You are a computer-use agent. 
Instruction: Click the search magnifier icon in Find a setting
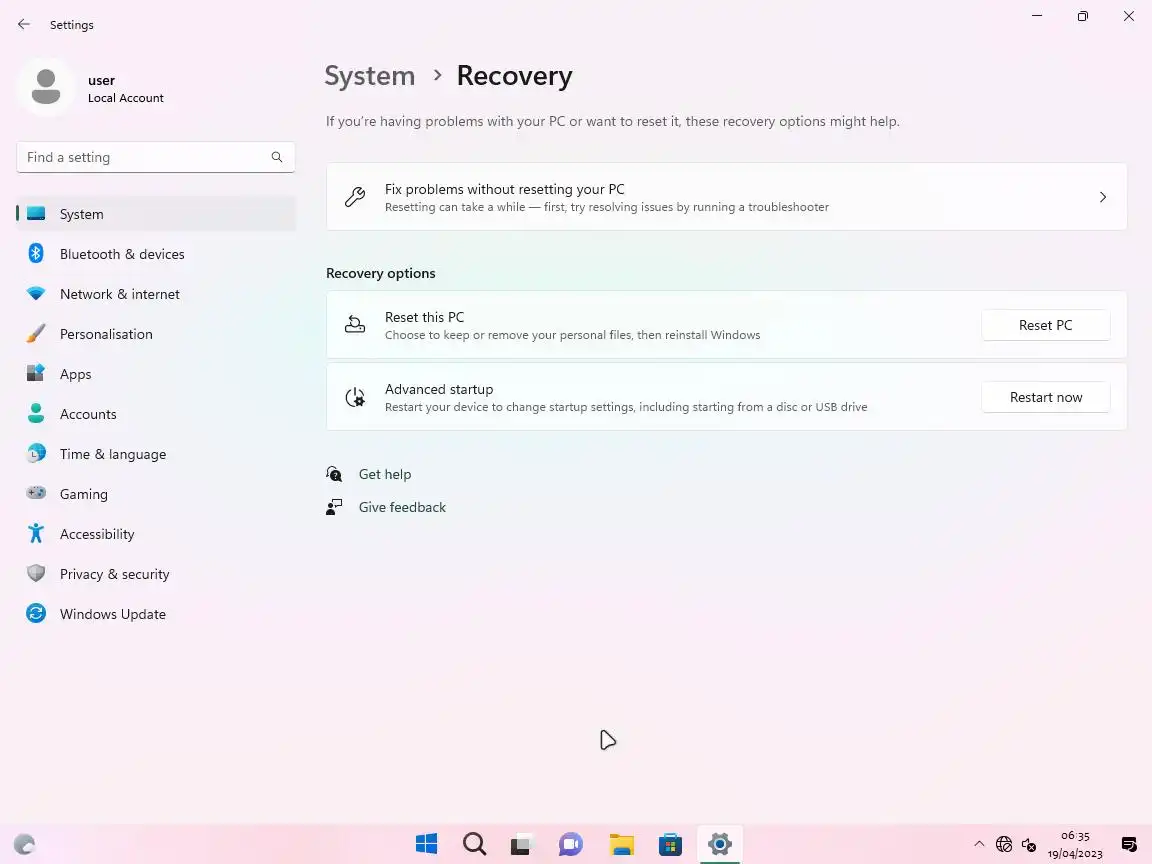(x=277, y=157)
